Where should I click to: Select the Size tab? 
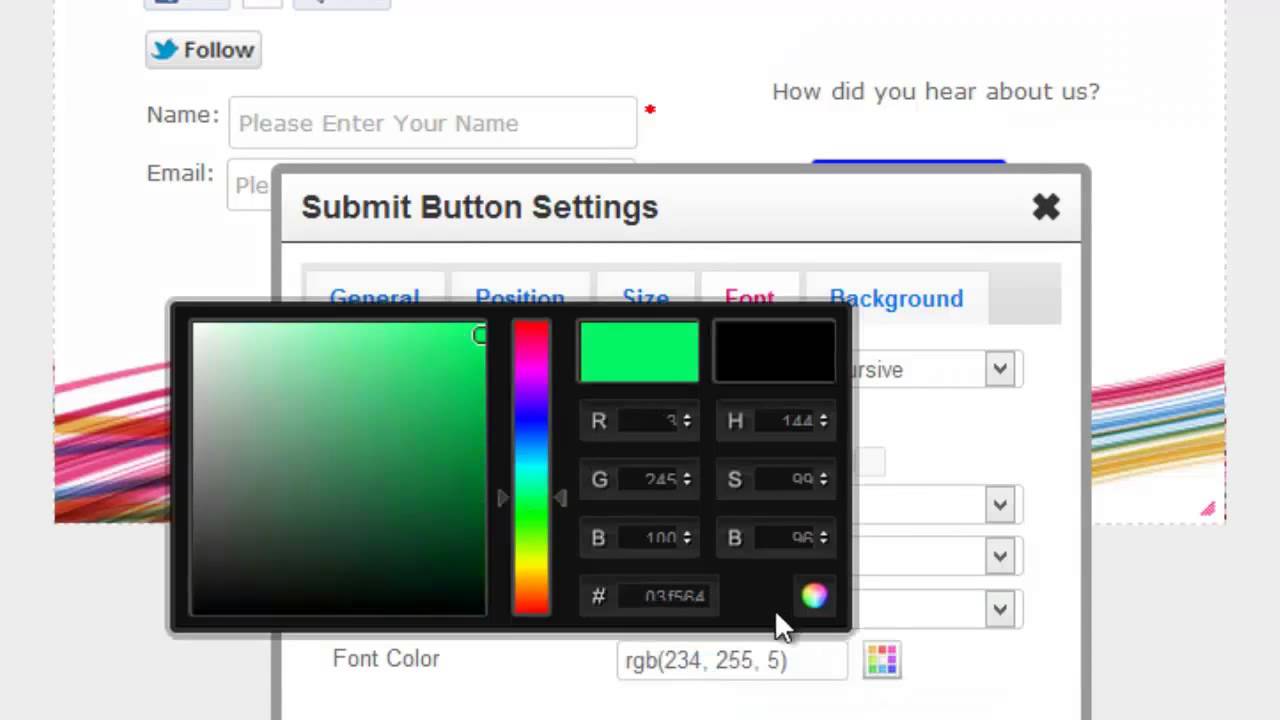645,298
